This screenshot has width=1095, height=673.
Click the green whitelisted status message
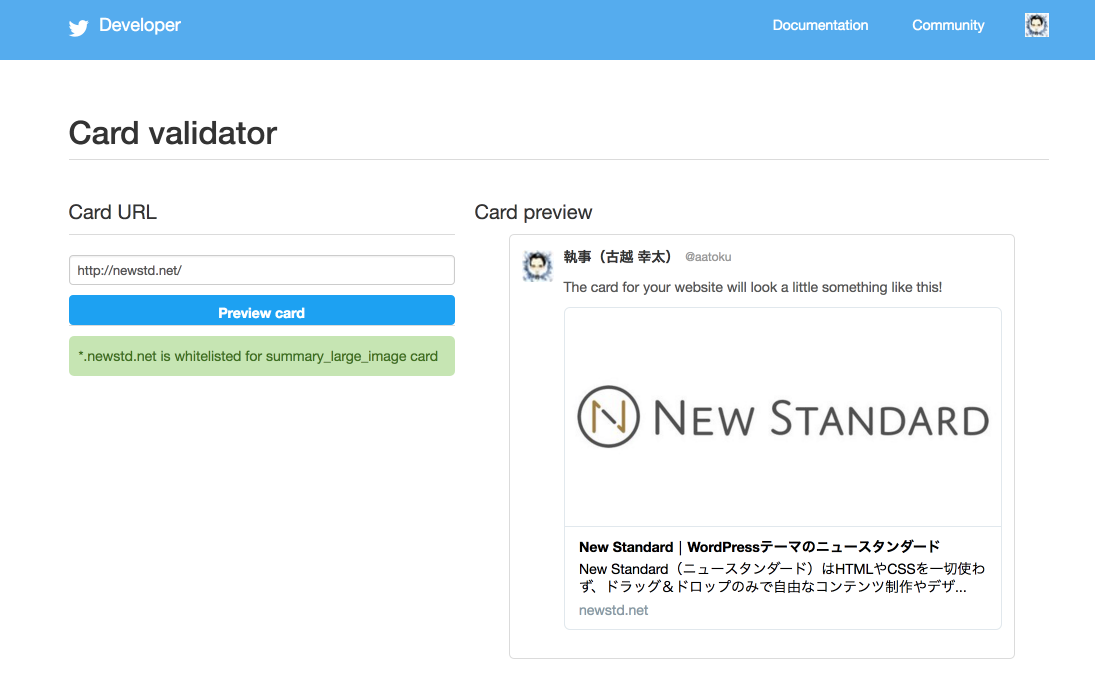(x=262, y=356)
